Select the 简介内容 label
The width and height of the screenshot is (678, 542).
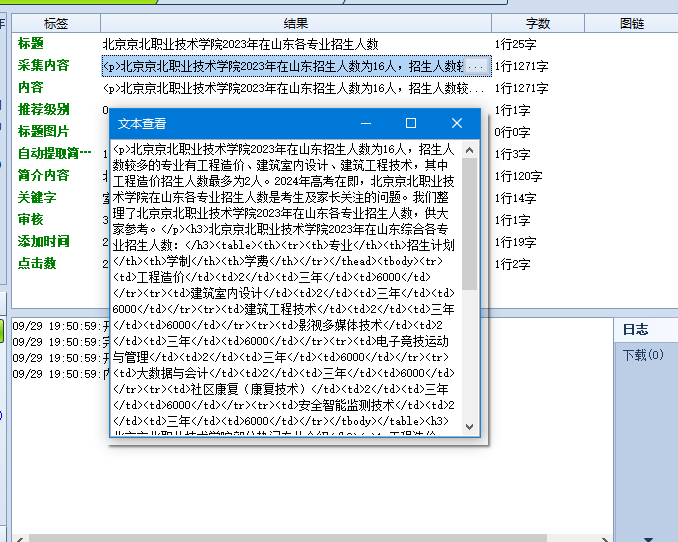click(x=43, y=175)
